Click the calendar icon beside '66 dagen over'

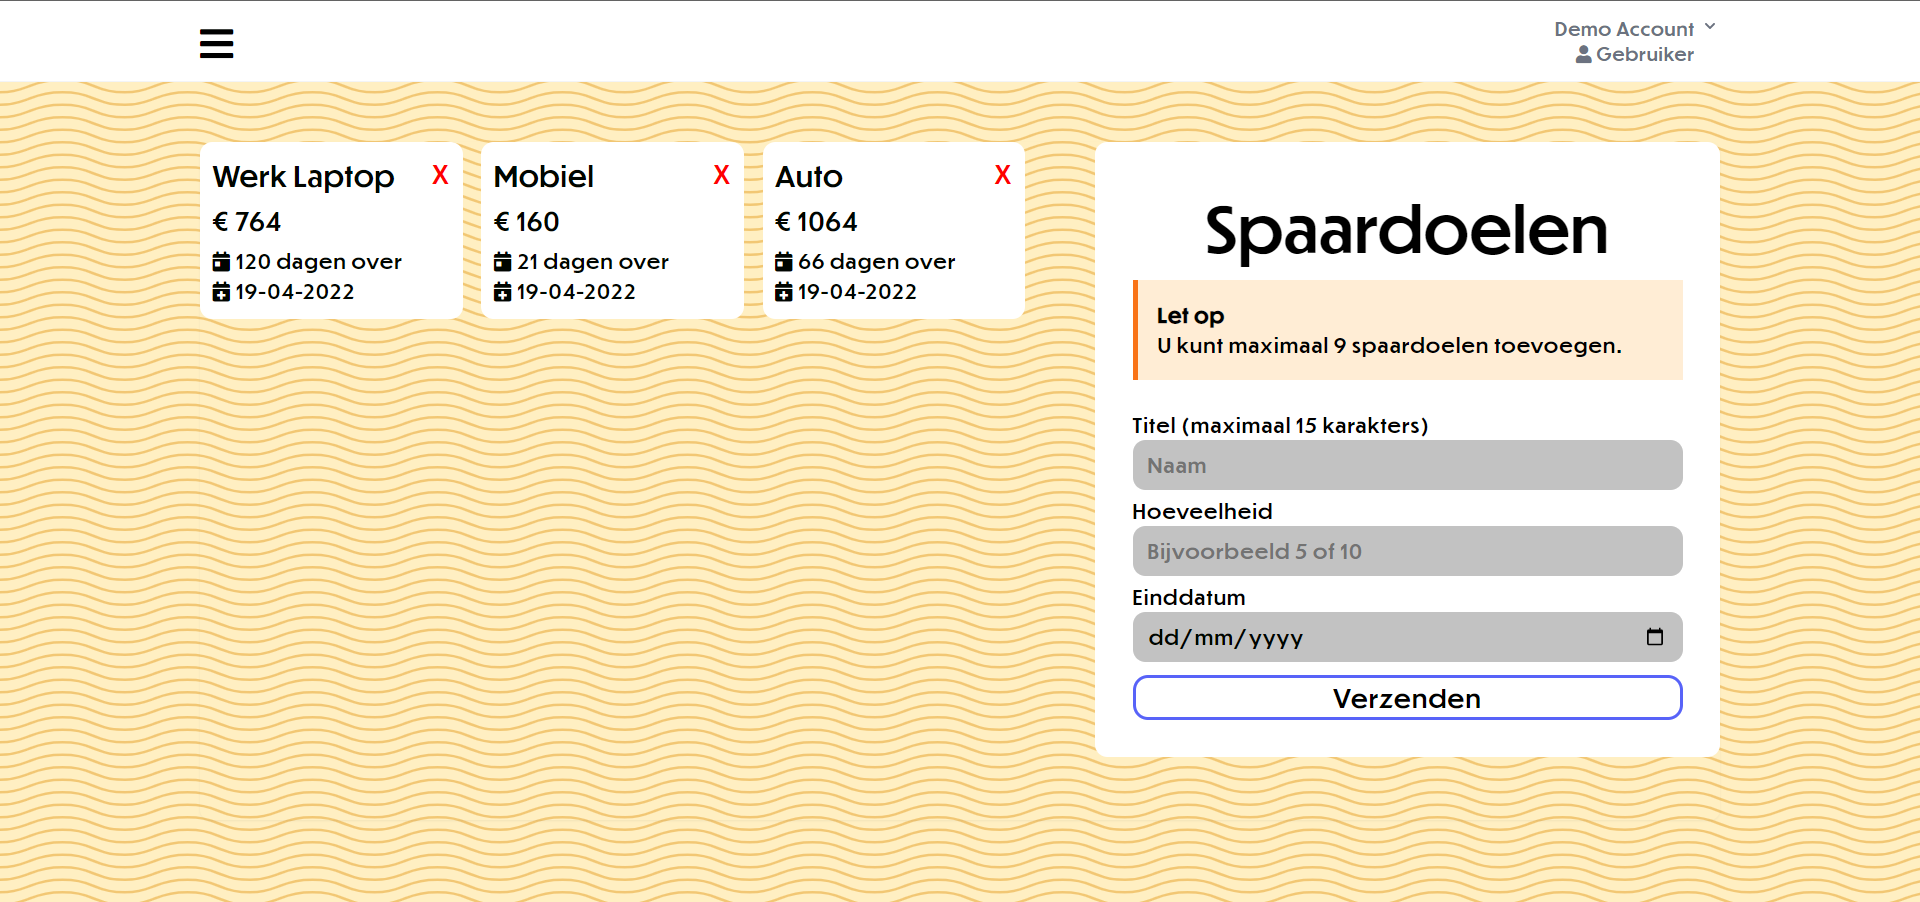coord(786,261)
